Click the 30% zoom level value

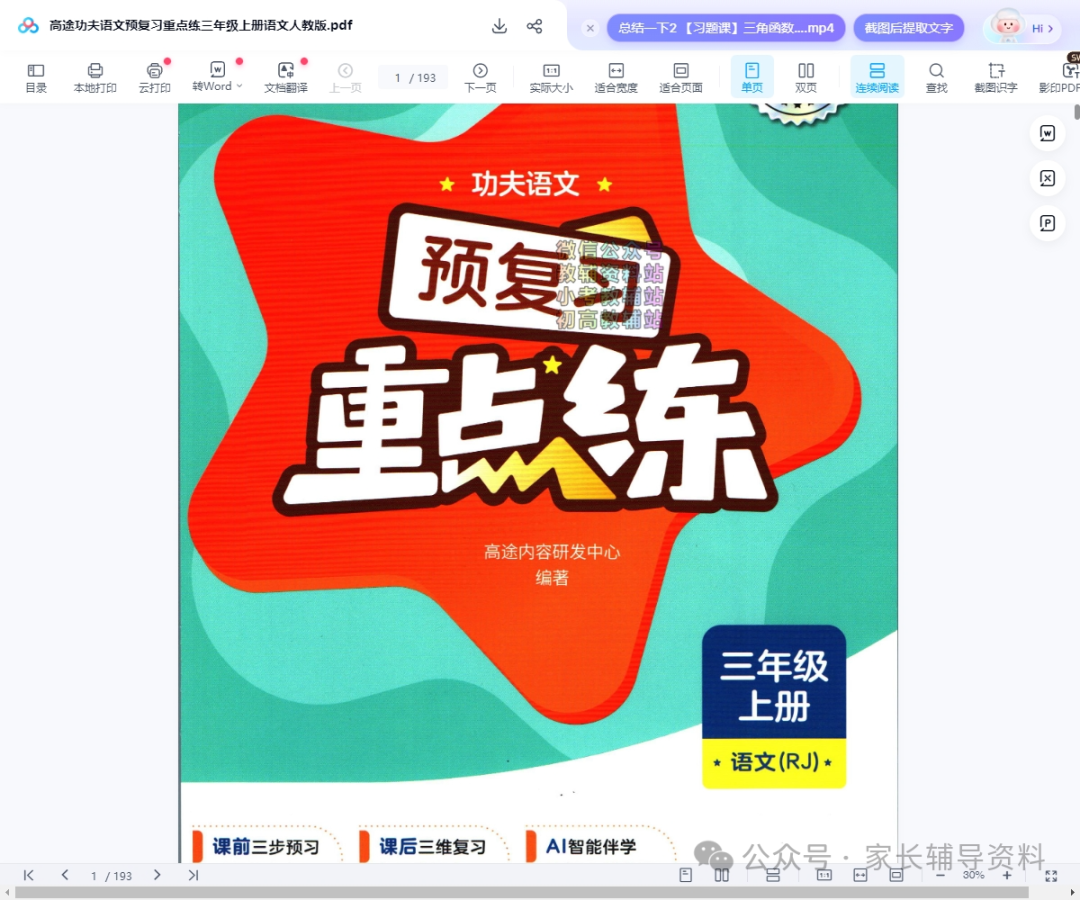pyautogui.click(x=973, y=875)
